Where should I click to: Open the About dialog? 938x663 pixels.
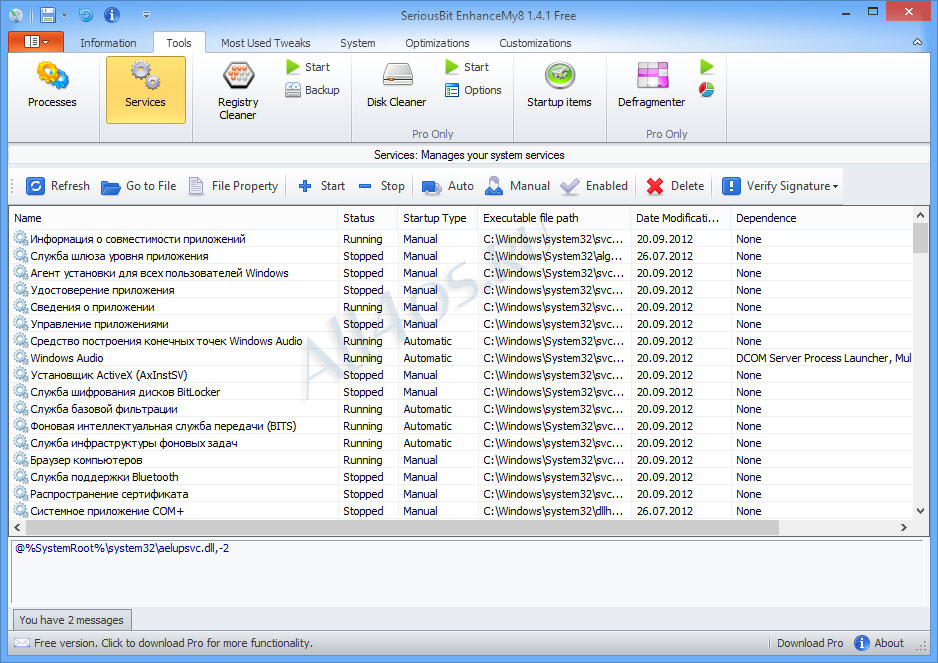pyautogui.click(x=879, y=643)
